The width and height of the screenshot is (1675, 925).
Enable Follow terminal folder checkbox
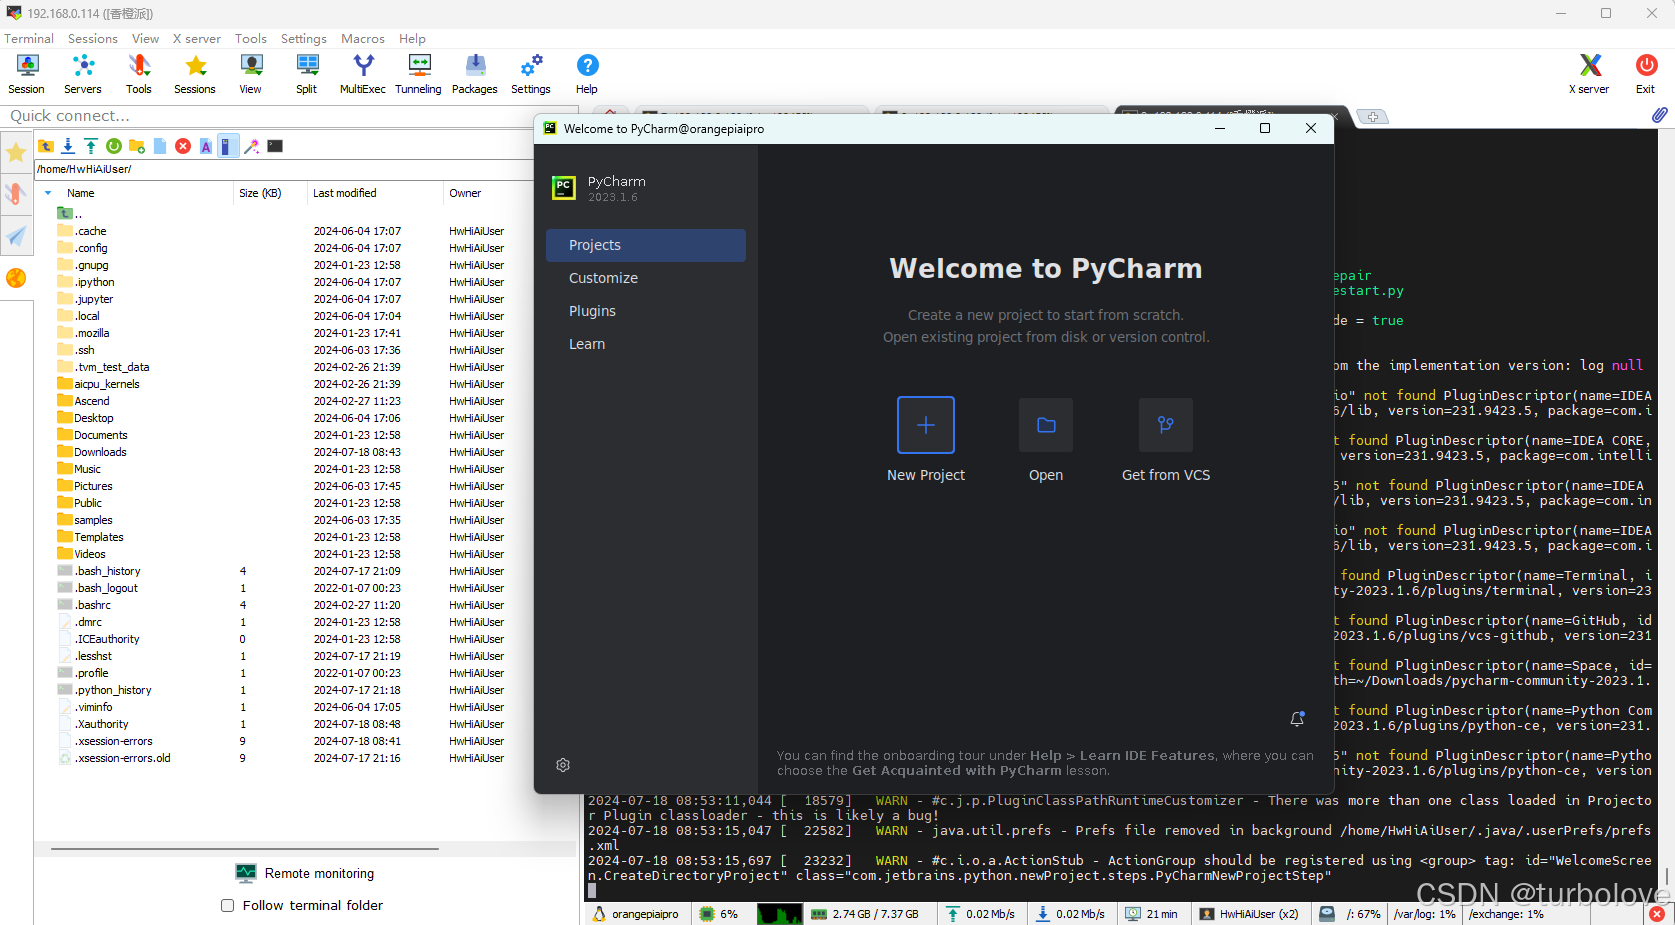[x=227, y=906]
